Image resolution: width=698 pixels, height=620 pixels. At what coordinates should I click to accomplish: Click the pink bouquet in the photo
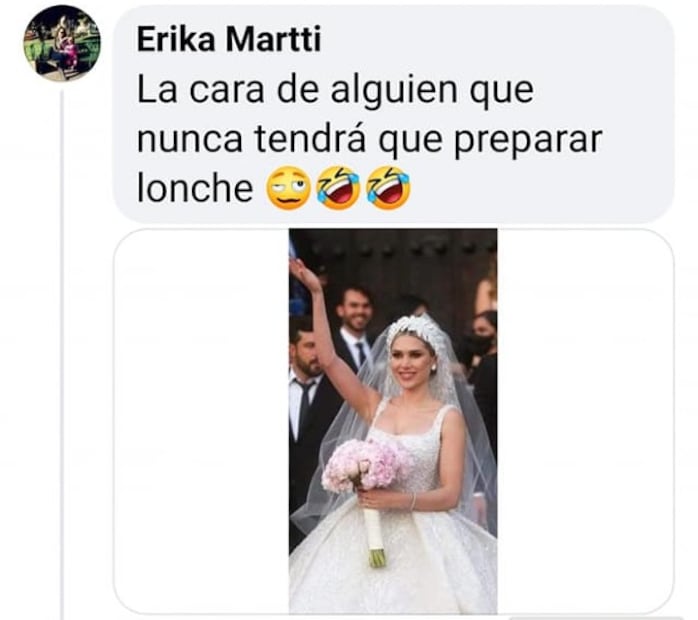click(x=364, y=465)
